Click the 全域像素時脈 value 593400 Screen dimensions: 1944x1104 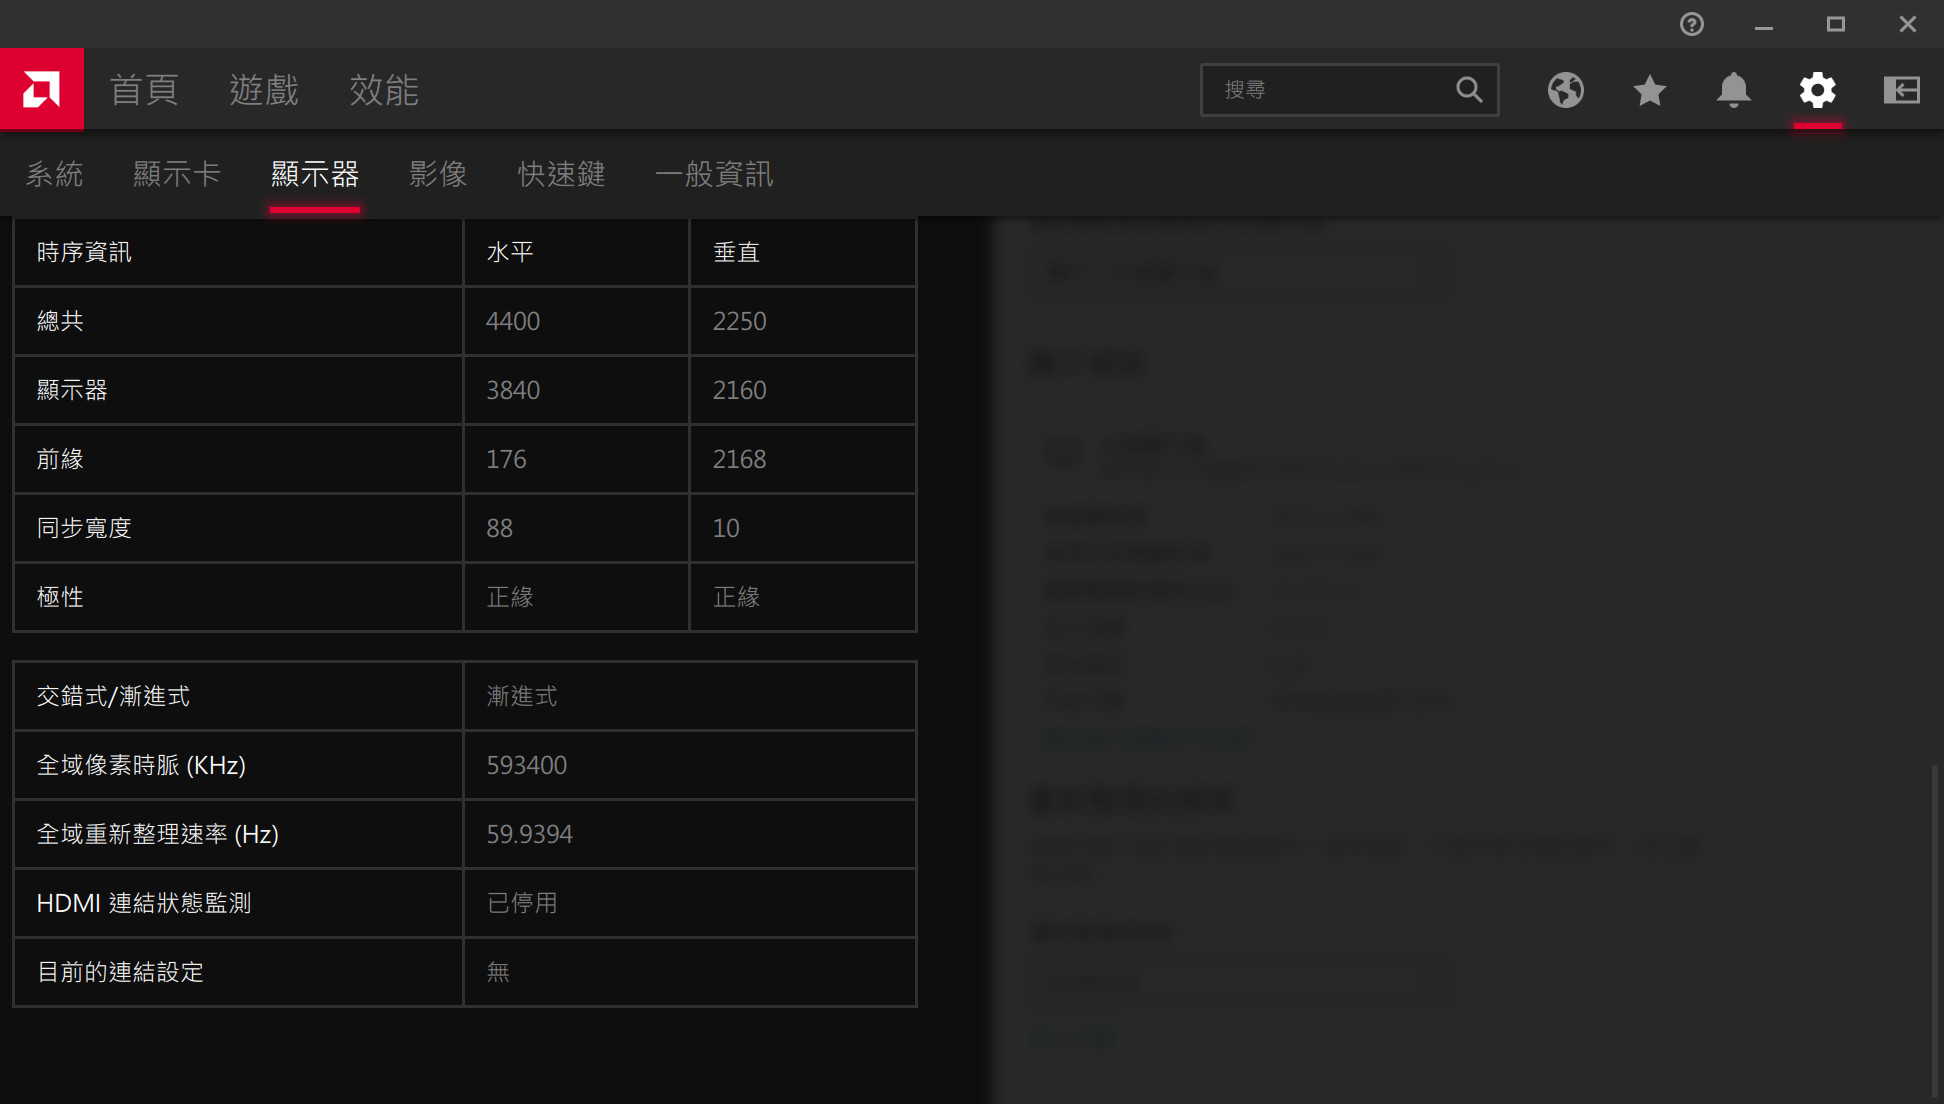[527, 765]
